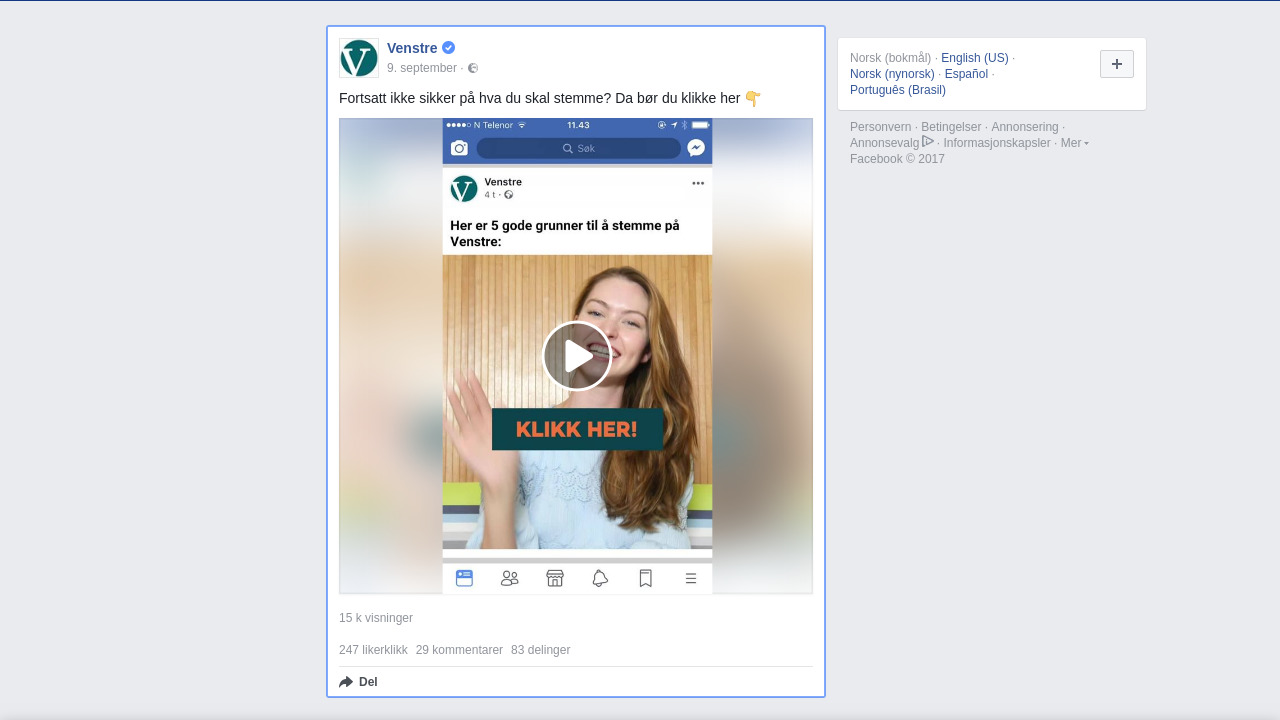Click the plus button to add languages

pyautogui.click(x=1116, y=64)
